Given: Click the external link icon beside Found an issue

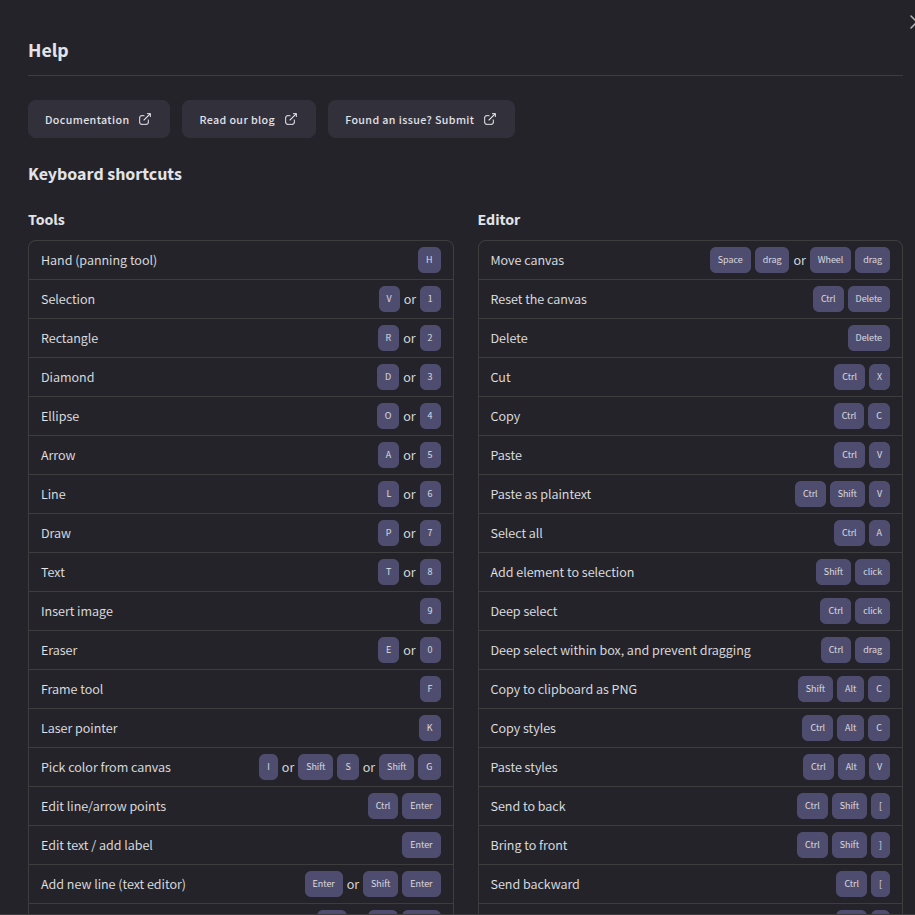Looking at the screenshot, I should [490, 119].
